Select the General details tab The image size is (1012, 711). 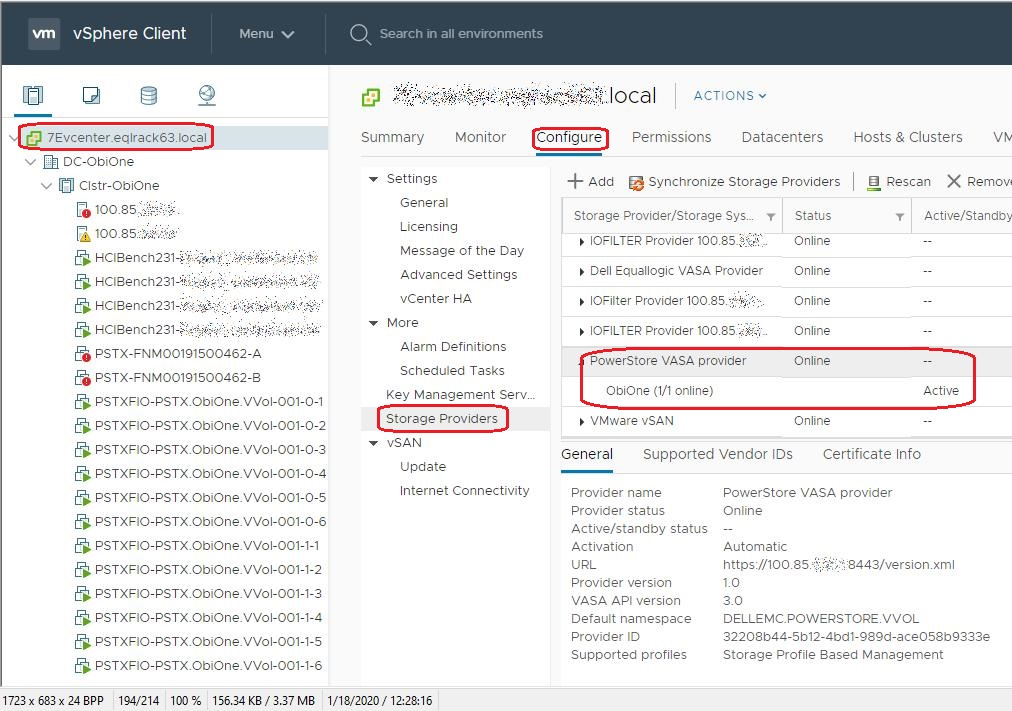click(x=587, y=454)
